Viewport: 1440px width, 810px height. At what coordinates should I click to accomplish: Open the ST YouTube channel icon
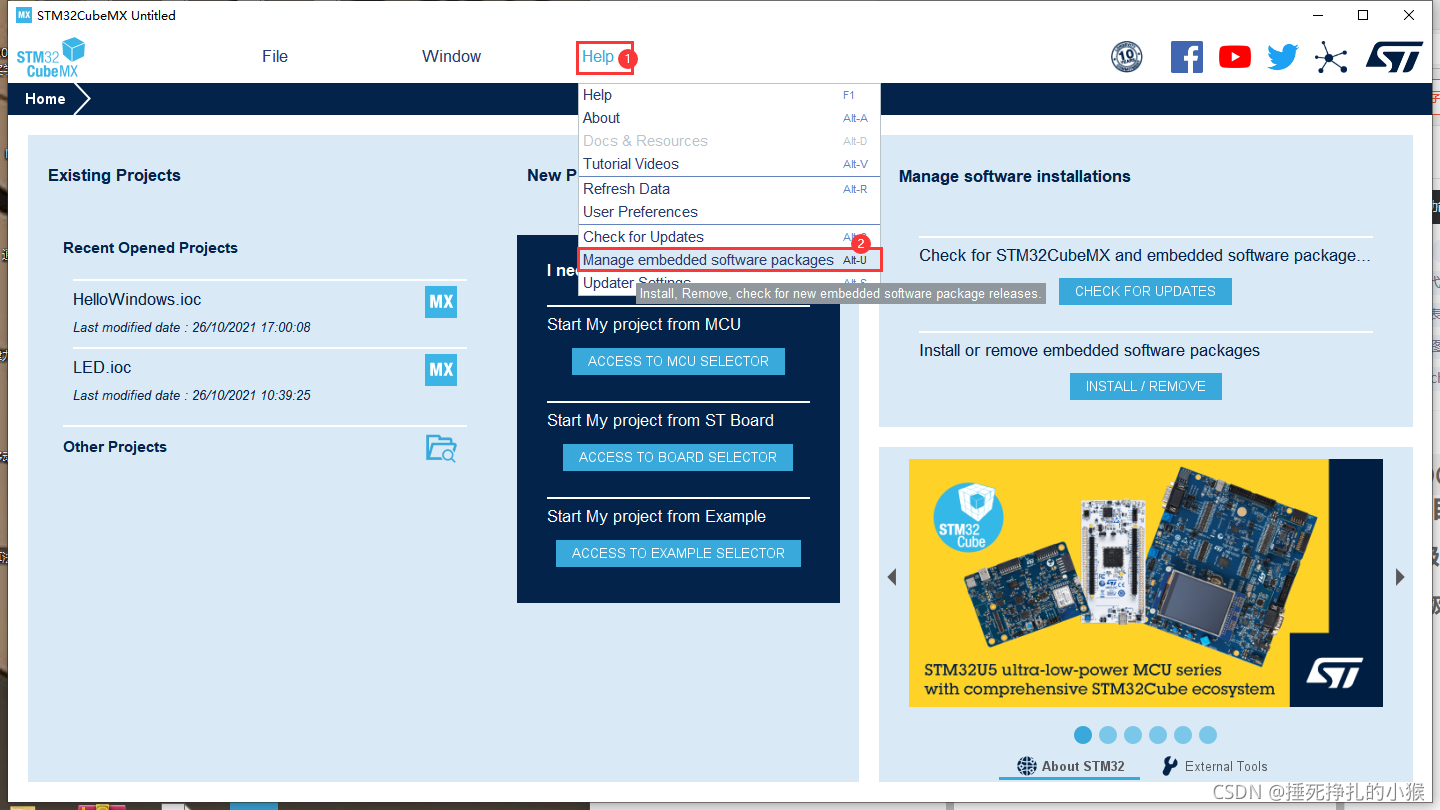point(1235,57)
